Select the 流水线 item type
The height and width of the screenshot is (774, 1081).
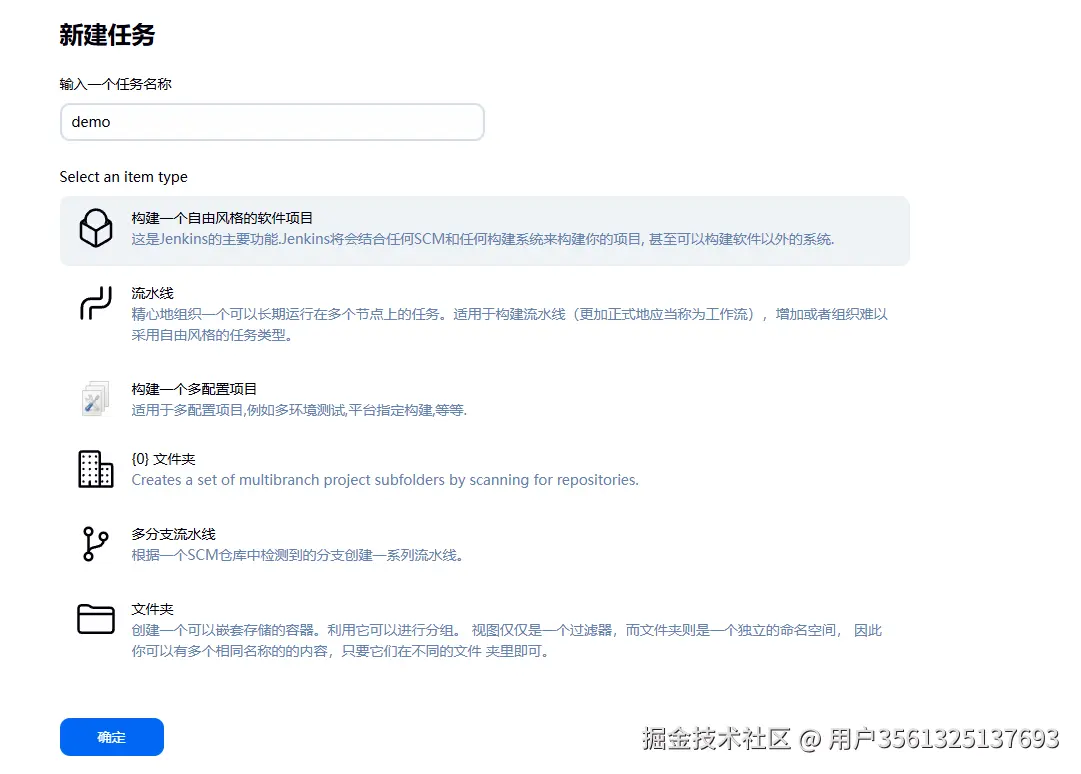point(154,292)
